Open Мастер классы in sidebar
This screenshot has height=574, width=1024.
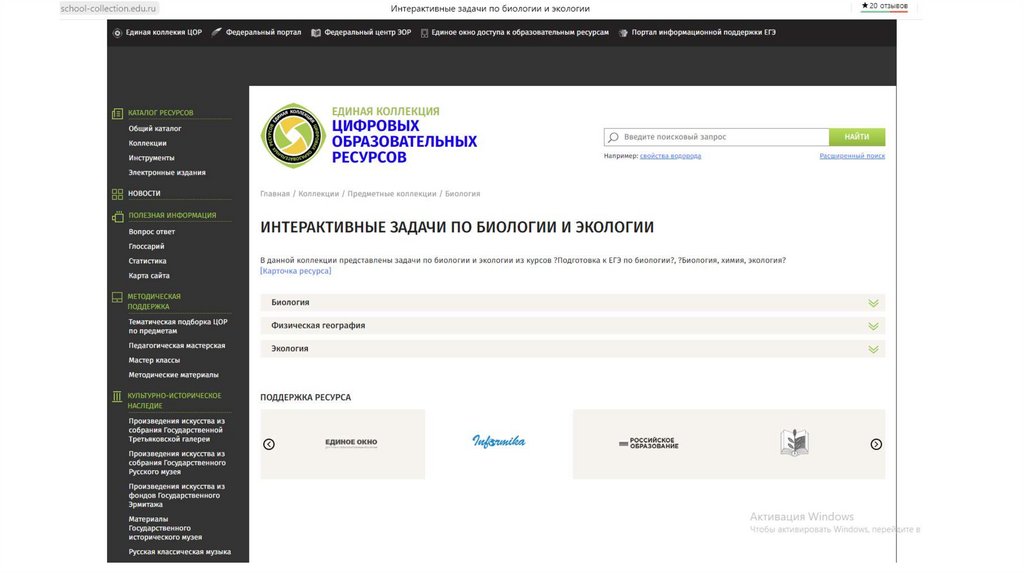tap(154, 360)
